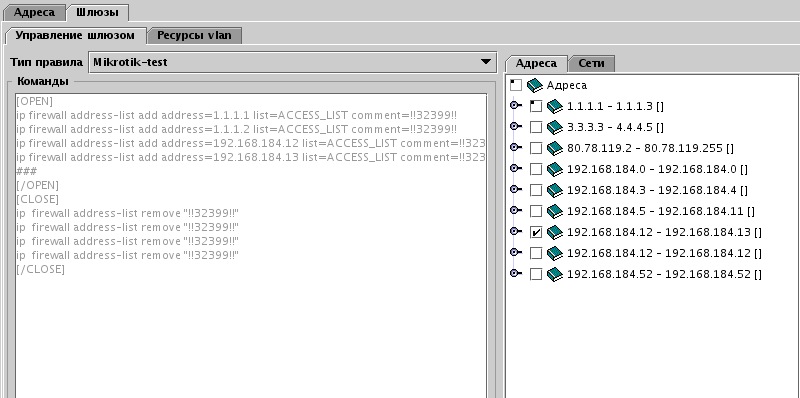This screenshot has width=800, height=398.
Task: Open the Управление шлюзом tab
Action: (x=75, y=35)
